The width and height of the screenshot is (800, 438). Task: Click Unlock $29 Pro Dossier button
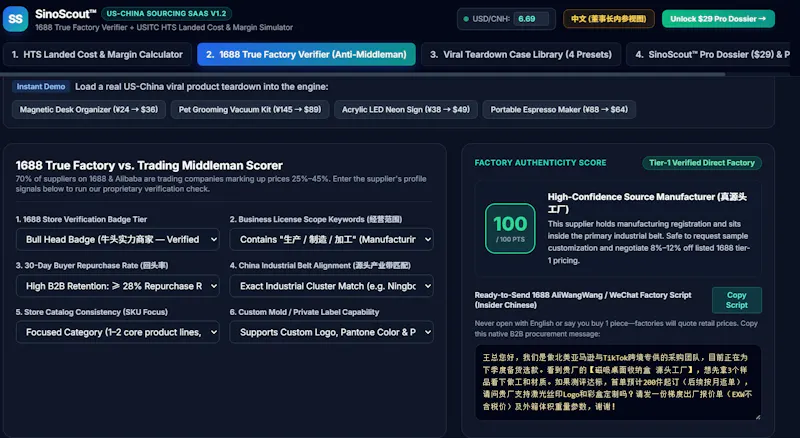[718, 19]
